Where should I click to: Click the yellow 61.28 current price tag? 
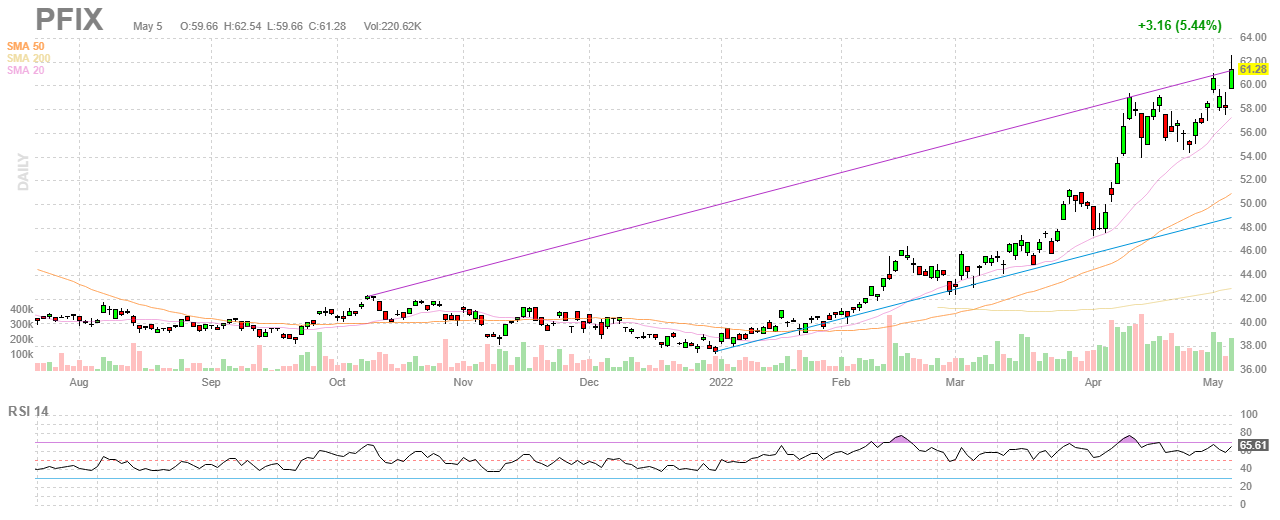click(x=1253, y=69)
